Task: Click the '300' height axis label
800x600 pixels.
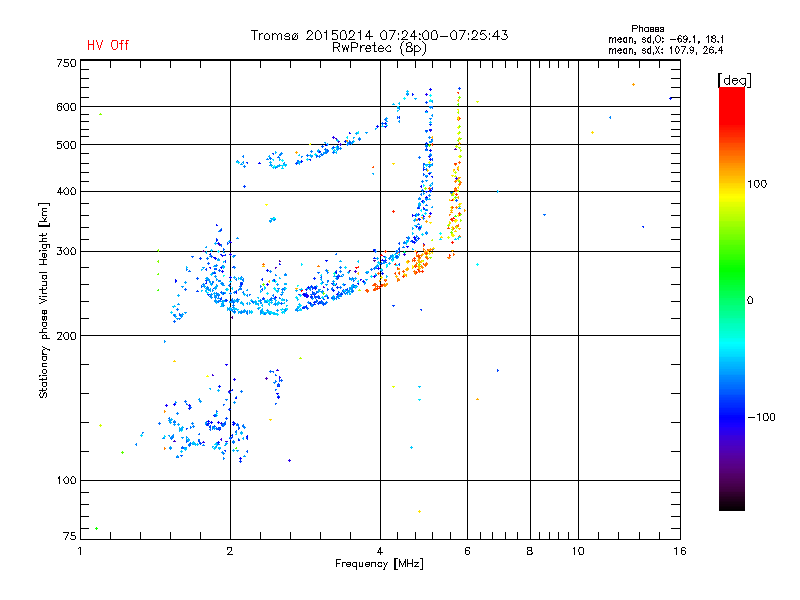Action: point(66,252)
